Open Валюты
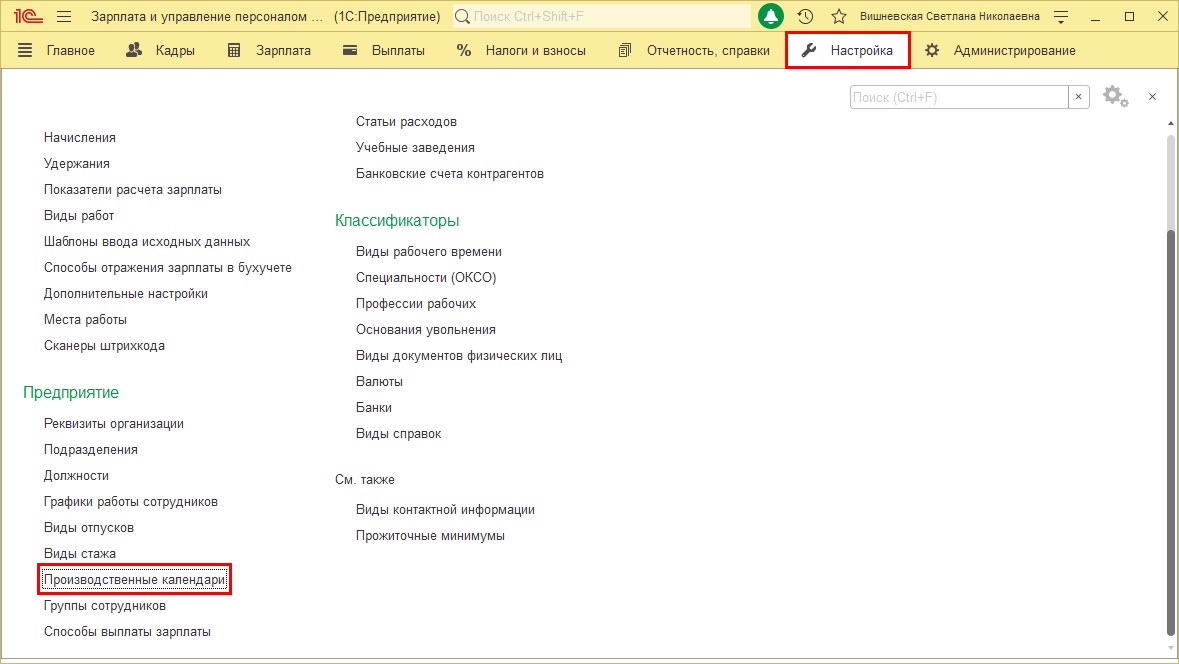Image resolution: width=1179 pixels, height=664 pixels. point(379,381)
